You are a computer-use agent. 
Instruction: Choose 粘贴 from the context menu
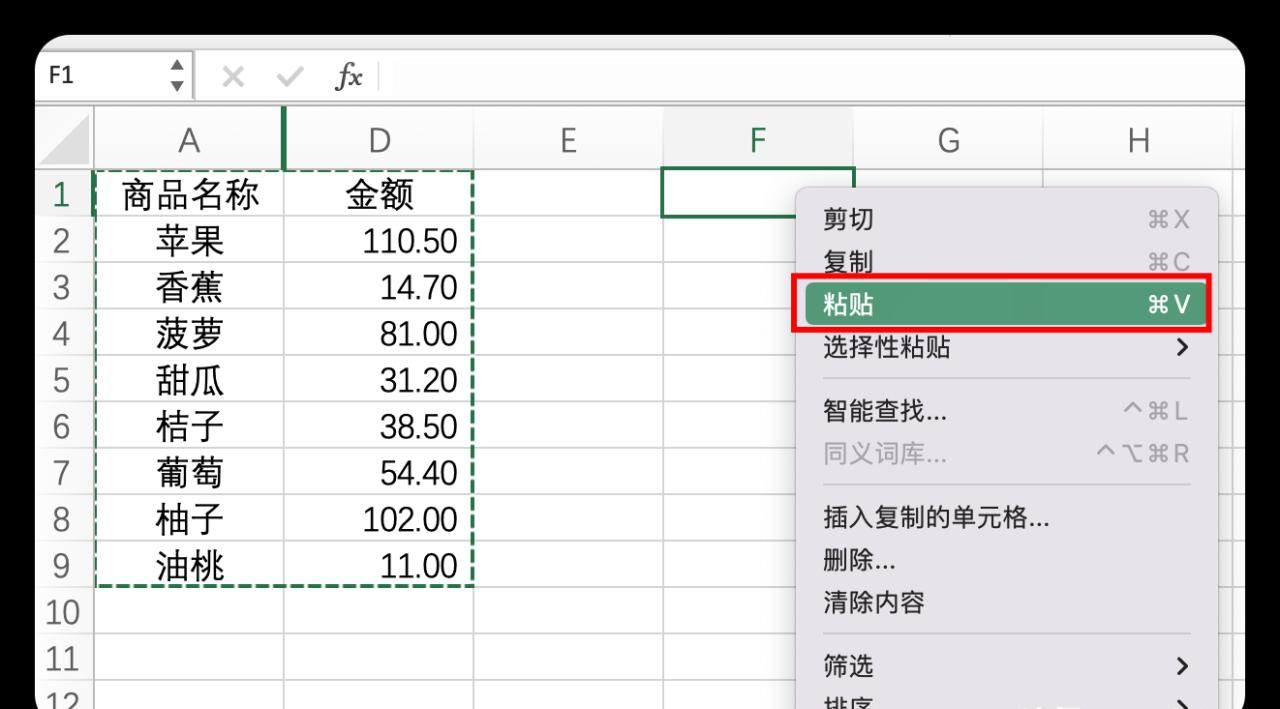(x=1007, y=305)
